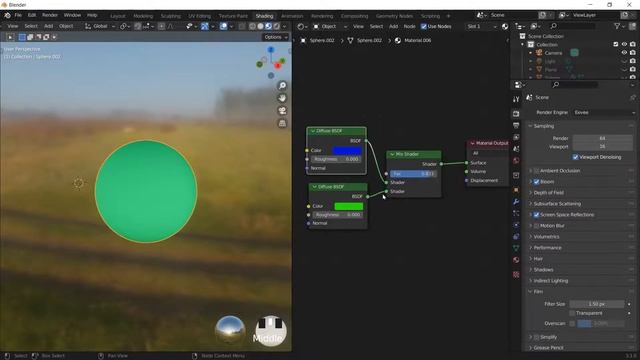
Task: Open the Object Data properties tab icon
Action: 516,248
